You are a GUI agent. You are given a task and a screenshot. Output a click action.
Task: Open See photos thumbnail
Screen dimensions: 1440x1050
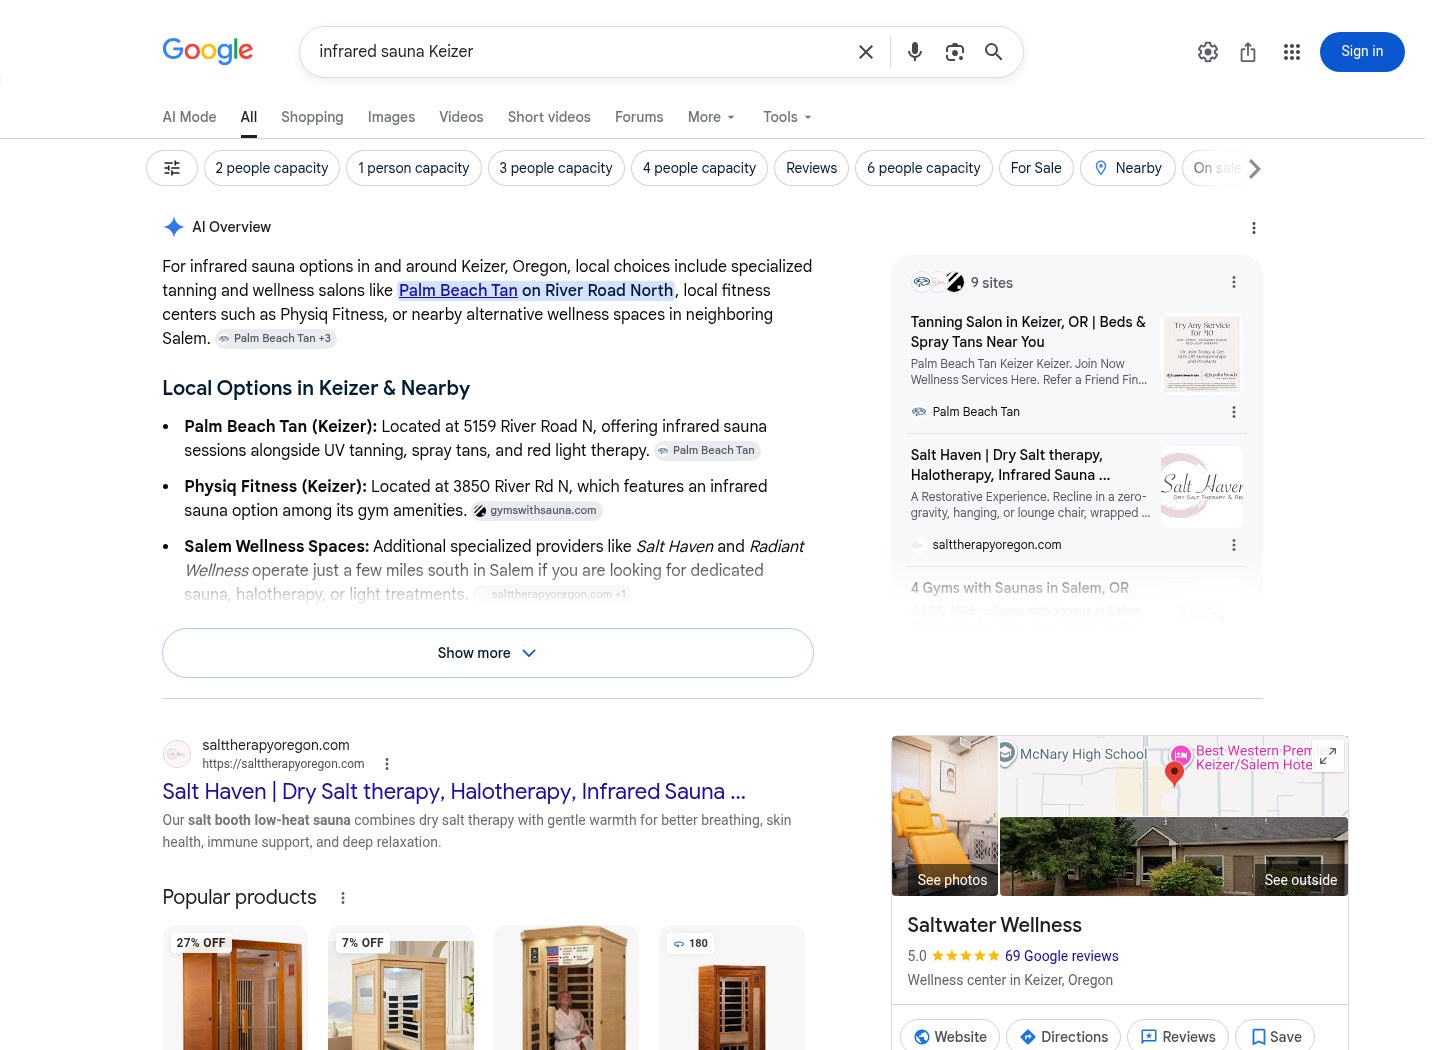pyautogui.click(x=944, y=816)
